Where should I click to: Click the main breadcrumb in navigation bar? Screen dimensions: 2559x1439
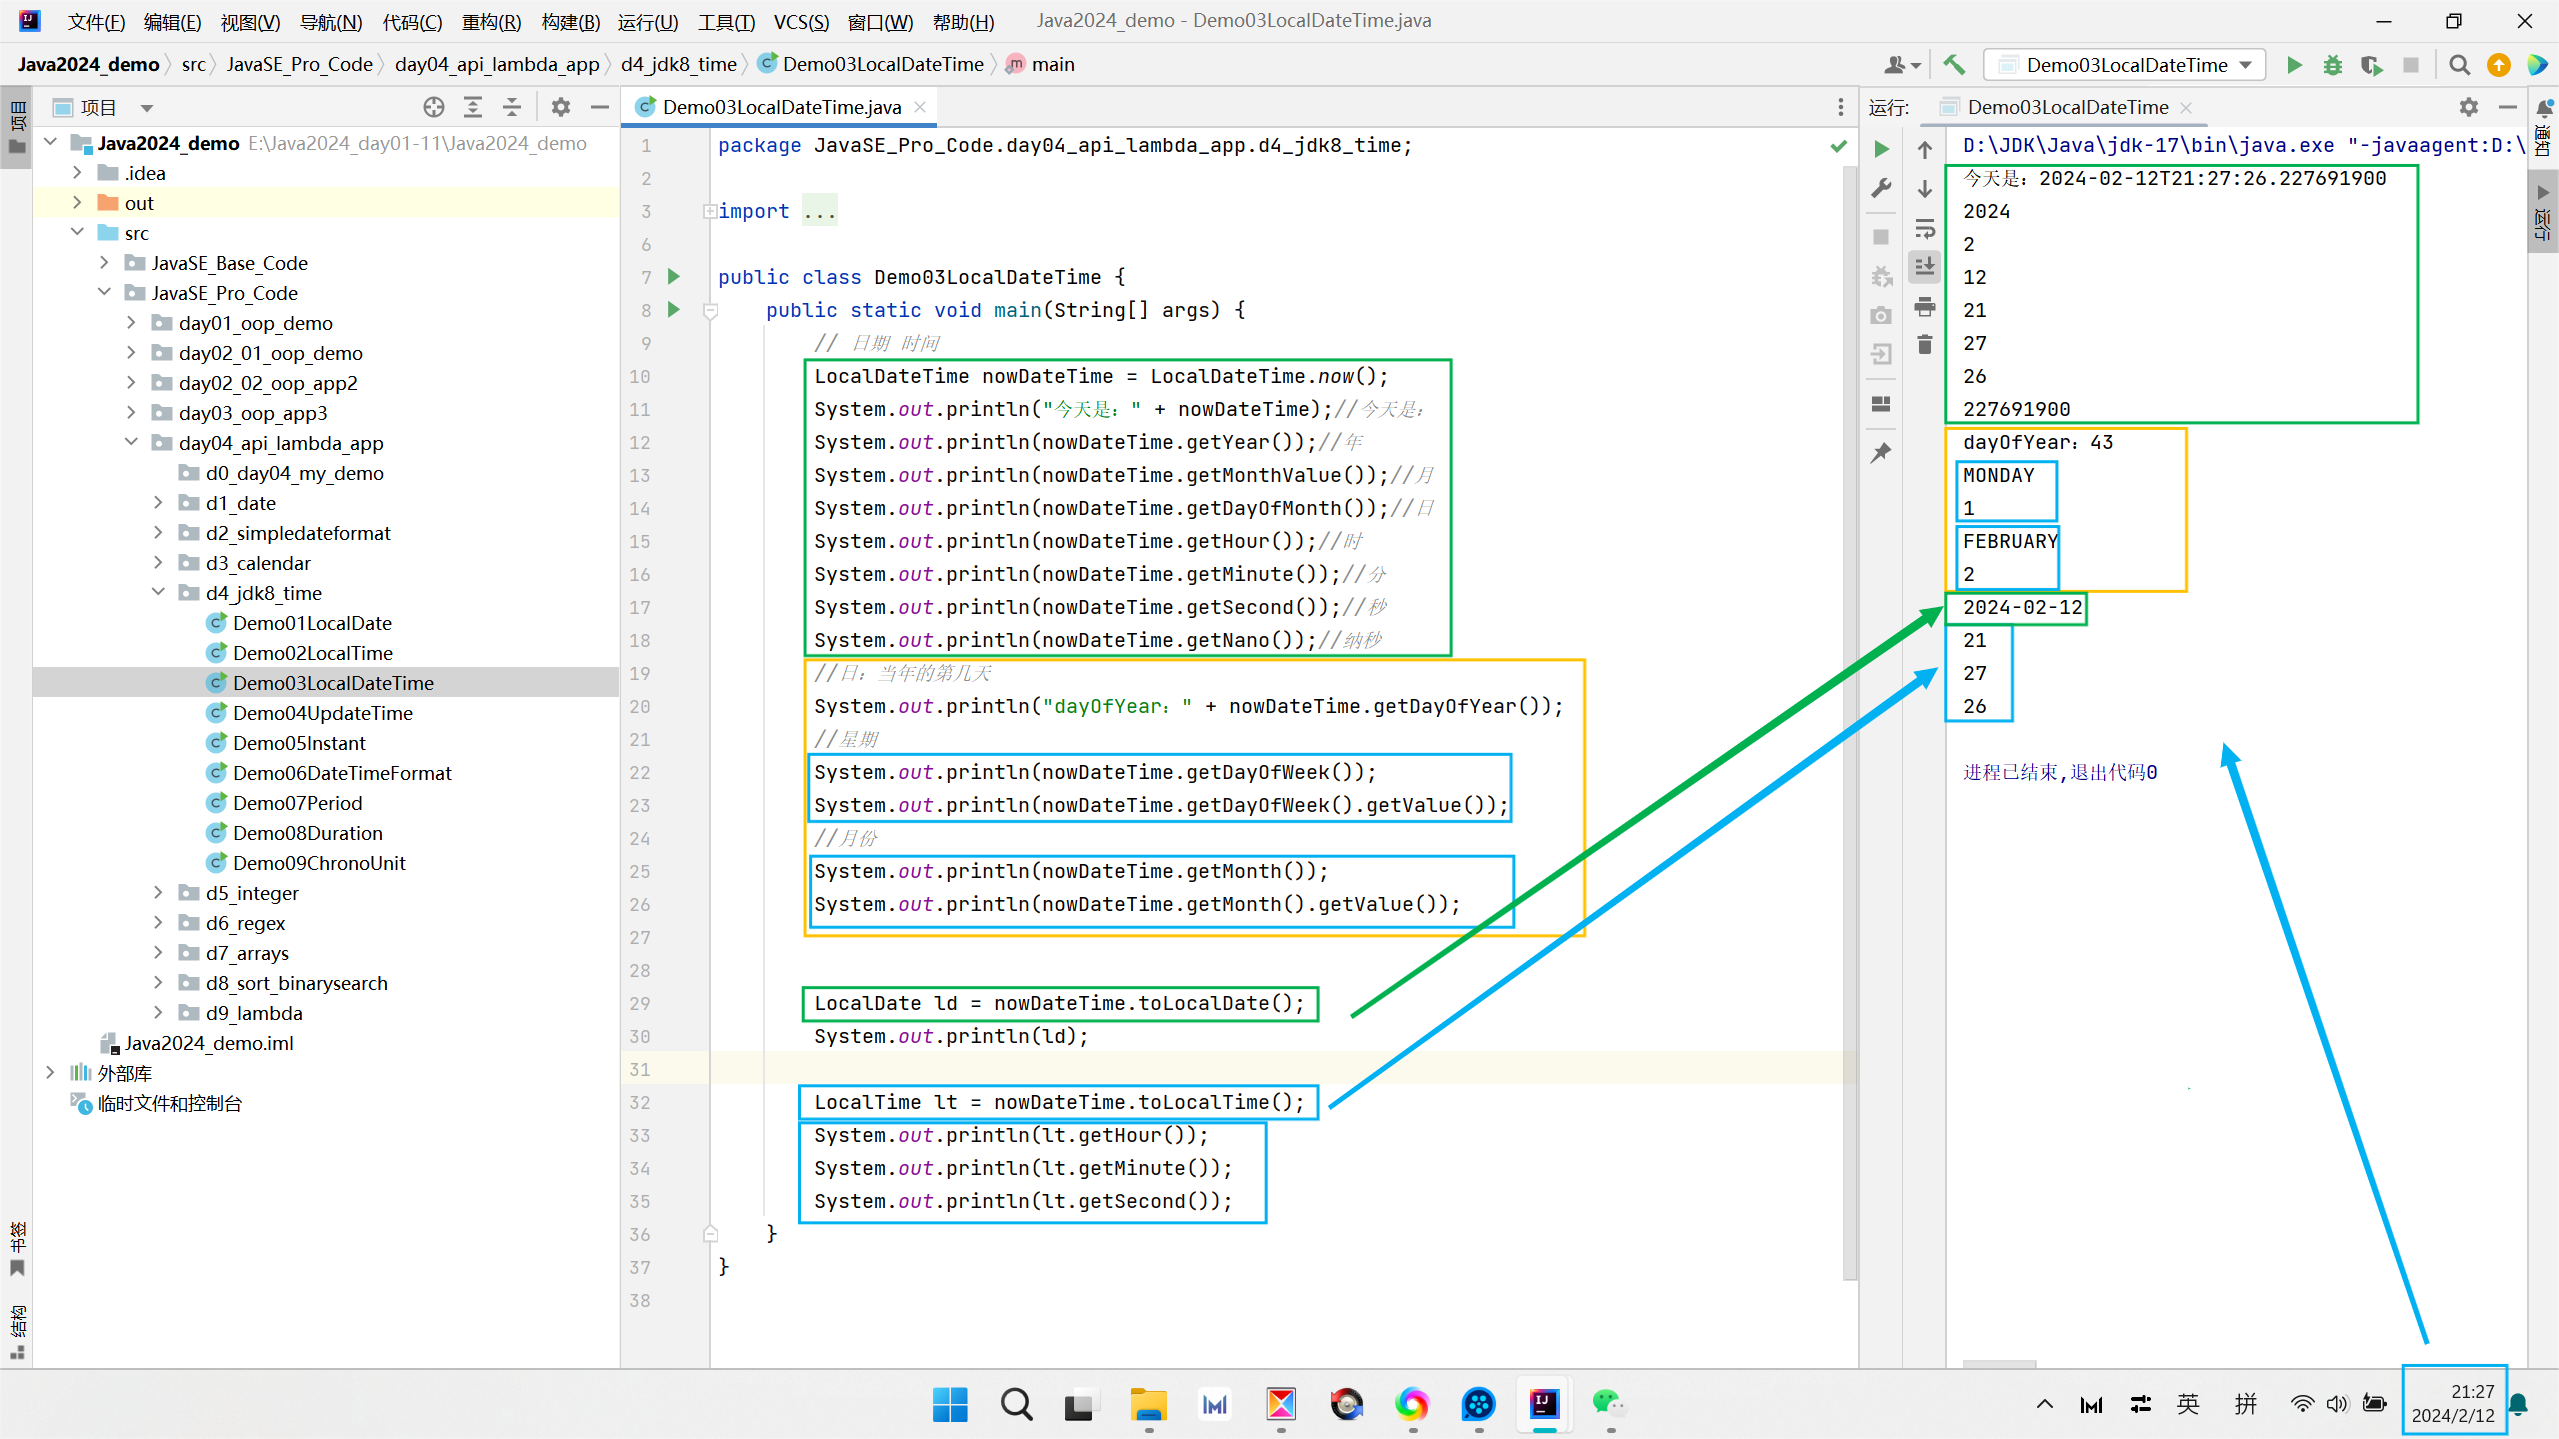(1052, 64)
